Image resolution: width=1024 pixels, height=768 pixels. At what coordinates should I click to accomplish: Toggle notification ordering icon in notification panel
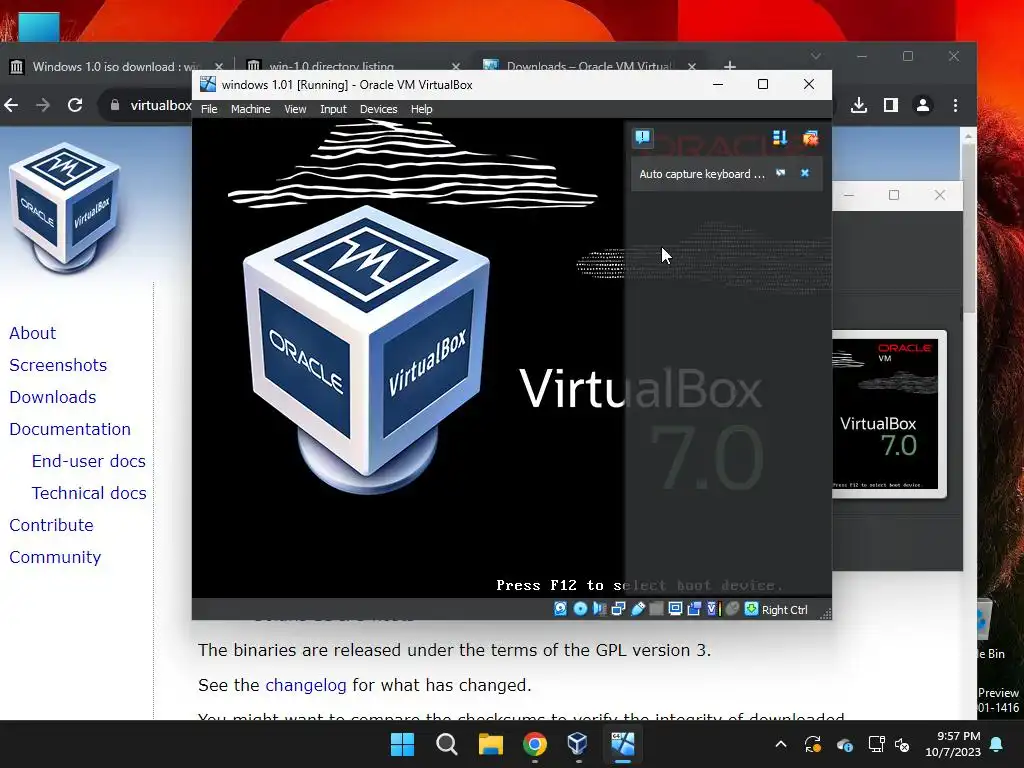point(780,137)
